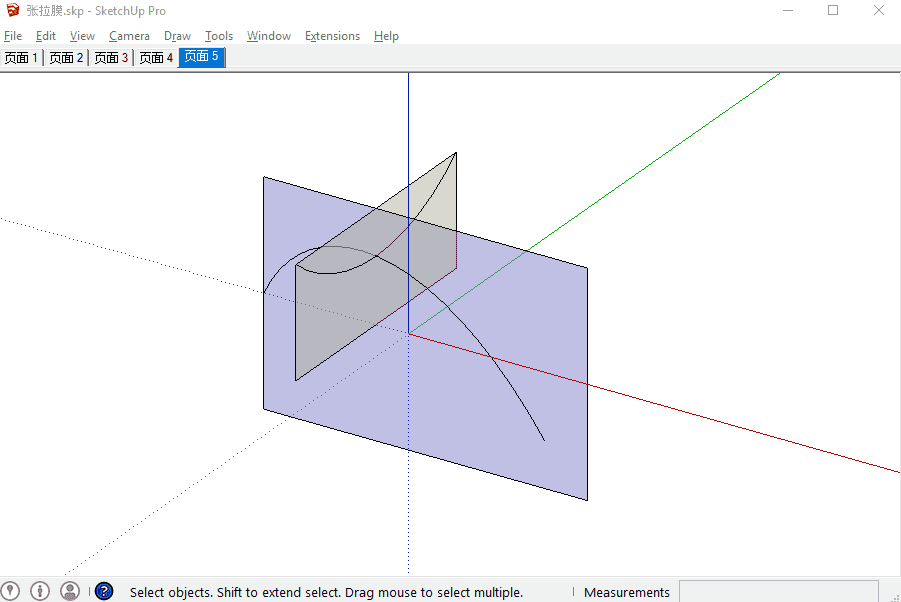Open the Draw menu
Viewport: 901px width, 602px height.
tap(177, 36)
